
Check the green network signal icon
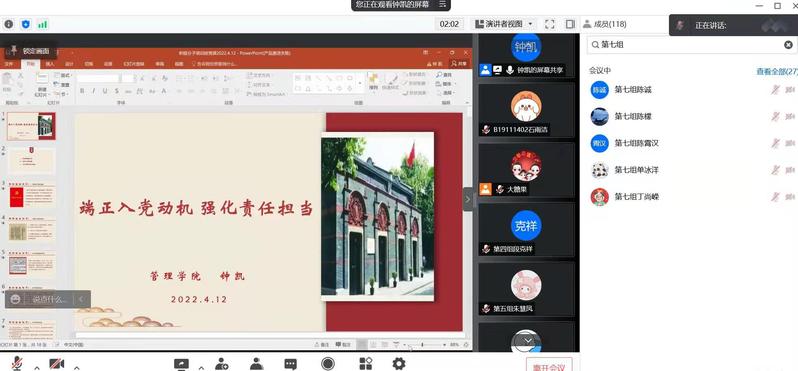[42, 24]
